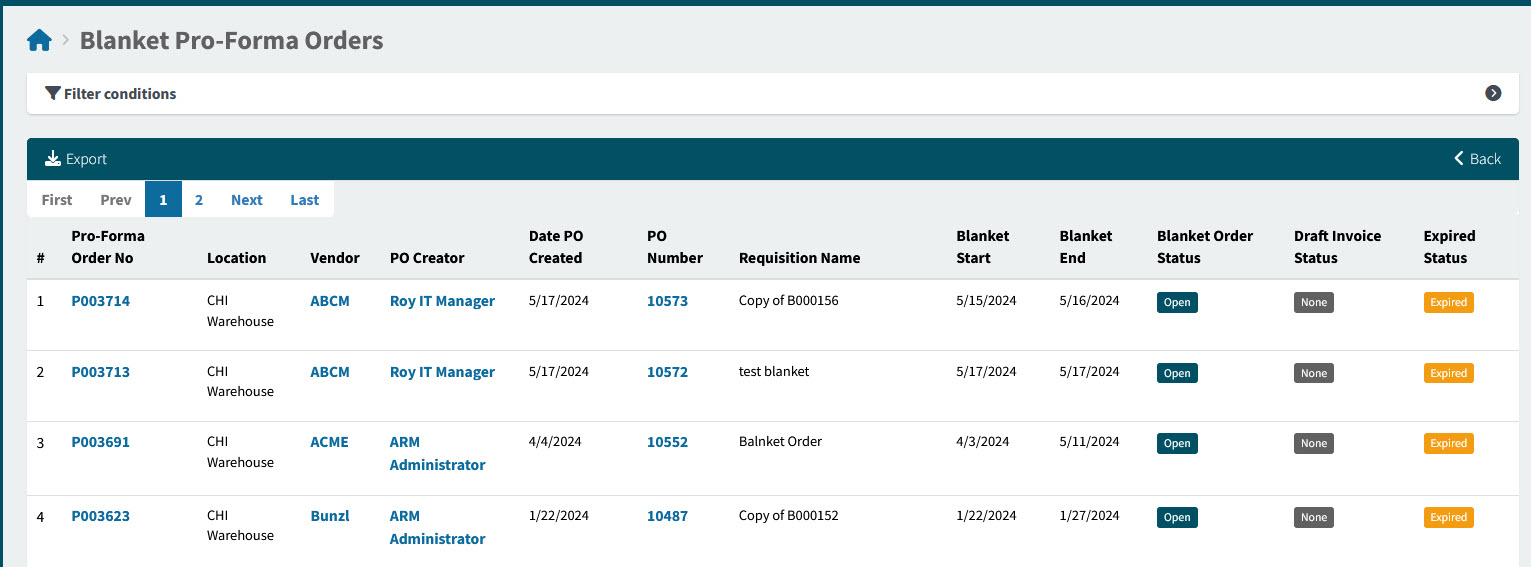
Task: Click the None draft invoice badge for P003691
Action: click(x=1314, y=443)
